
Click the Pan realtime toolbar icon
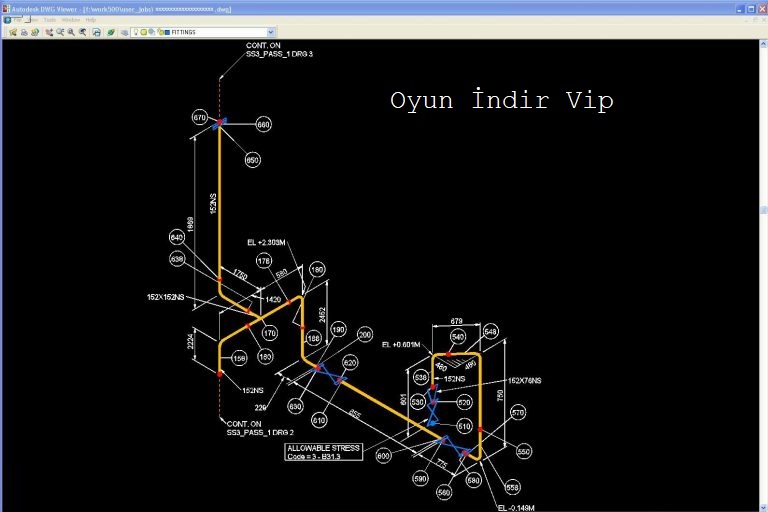[x=49, y=32]
